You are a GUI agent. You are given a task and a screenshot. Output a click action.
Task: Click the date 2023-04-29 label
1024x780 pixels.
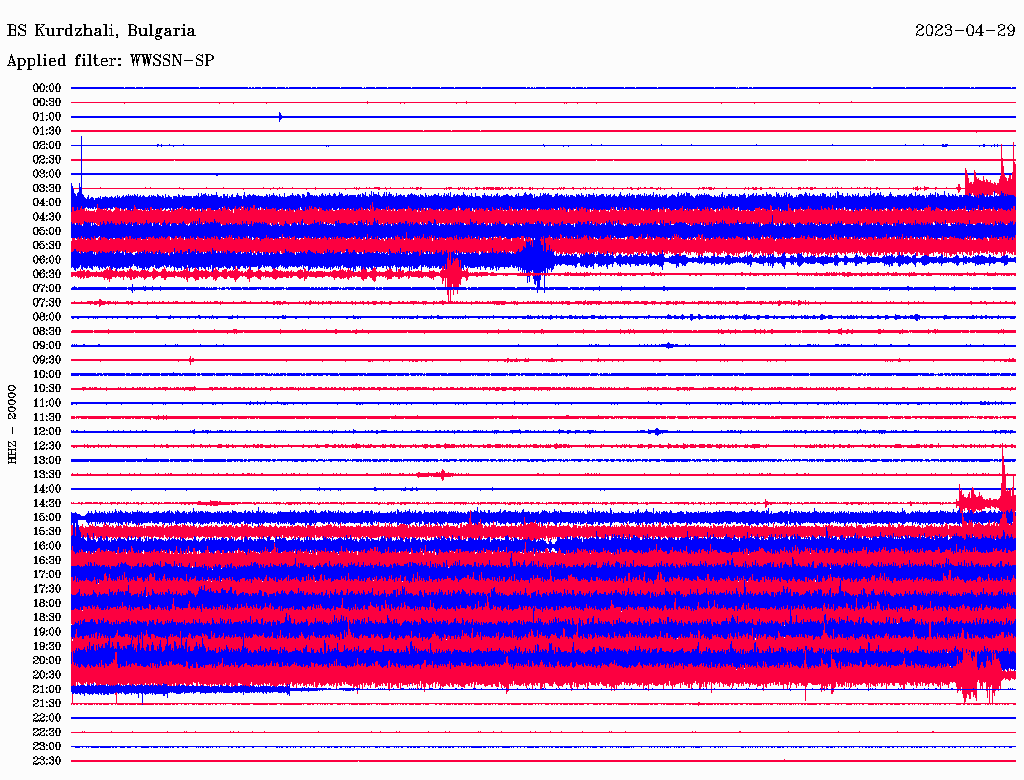964,31
